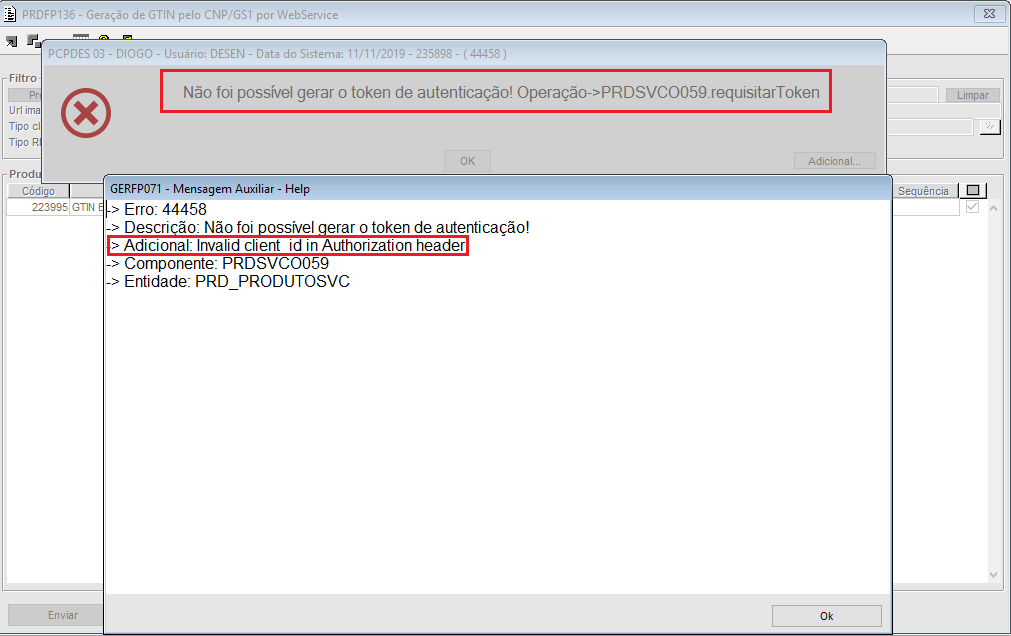Click the document icon in the PRDFP136 title bar
Screen dimensions: 1011x636
tap(10, 14)
